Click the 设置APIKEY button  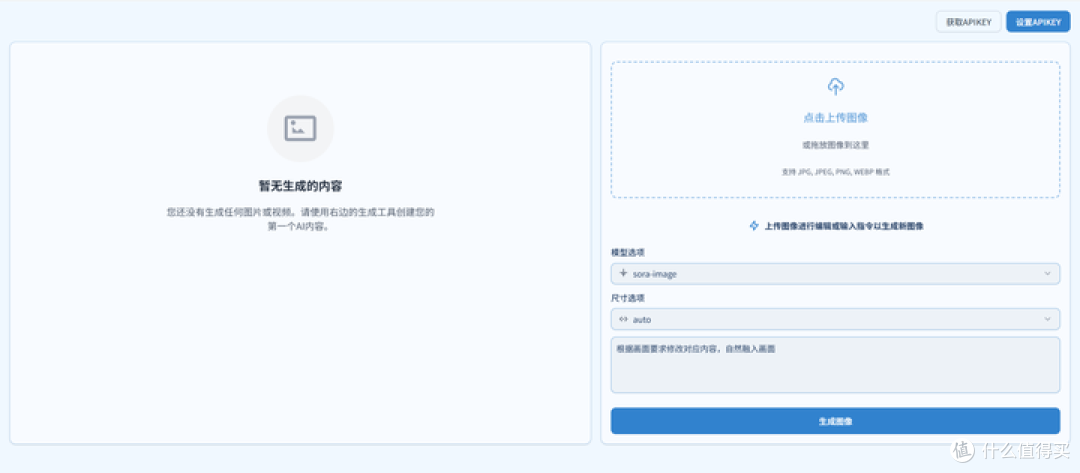click(x=1037, y=22)
